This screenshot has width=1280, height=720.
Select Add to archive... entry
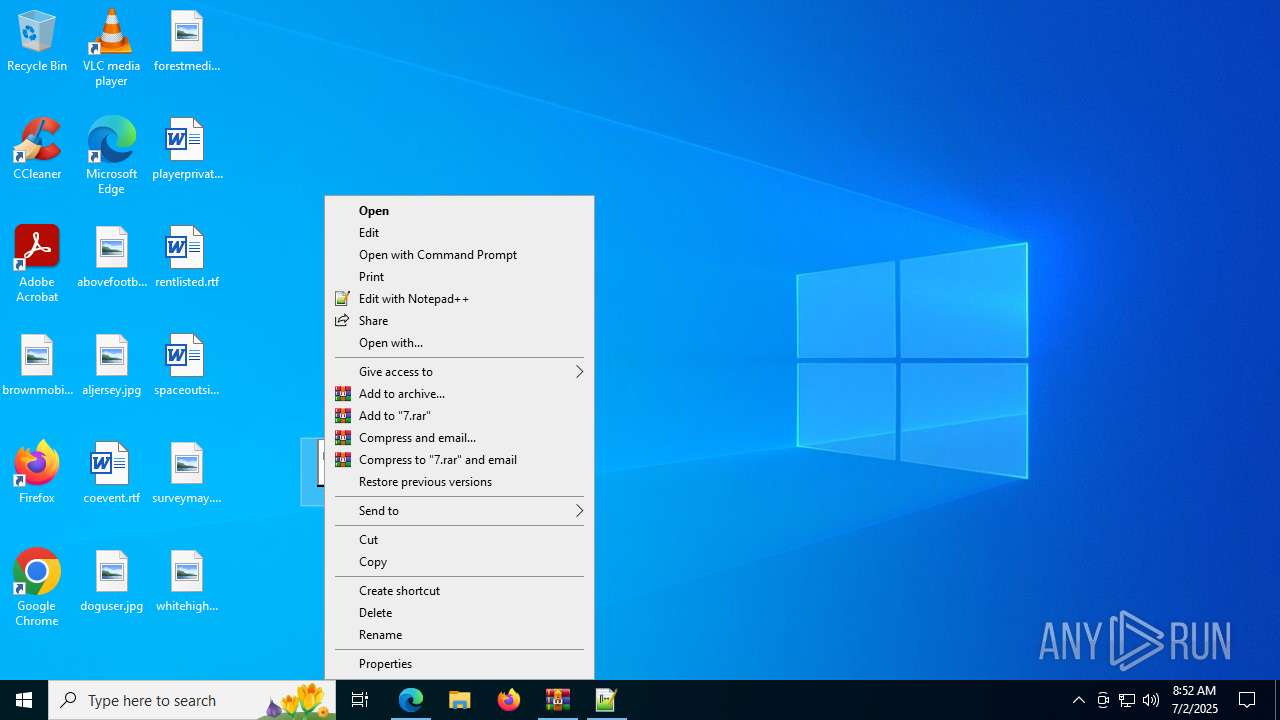pyautogui.click(x=459, y=394)
